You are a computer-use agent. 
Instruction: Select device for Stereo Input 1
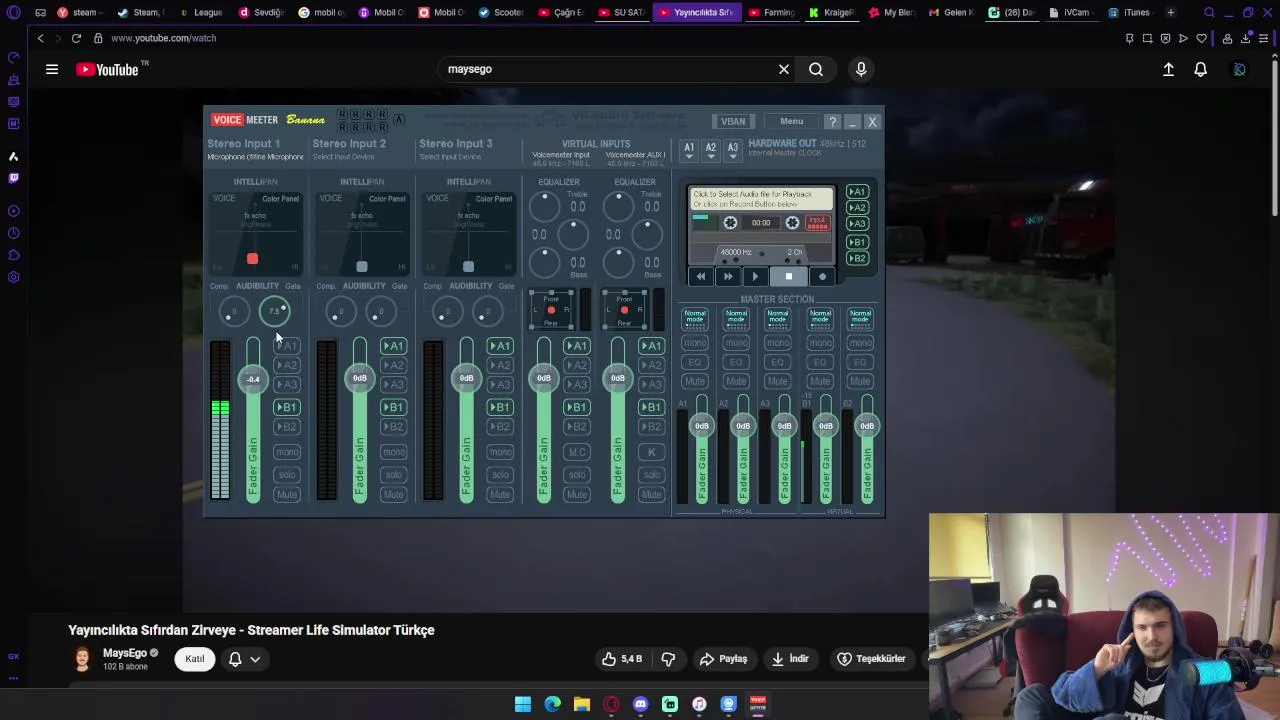click(255, 157)
